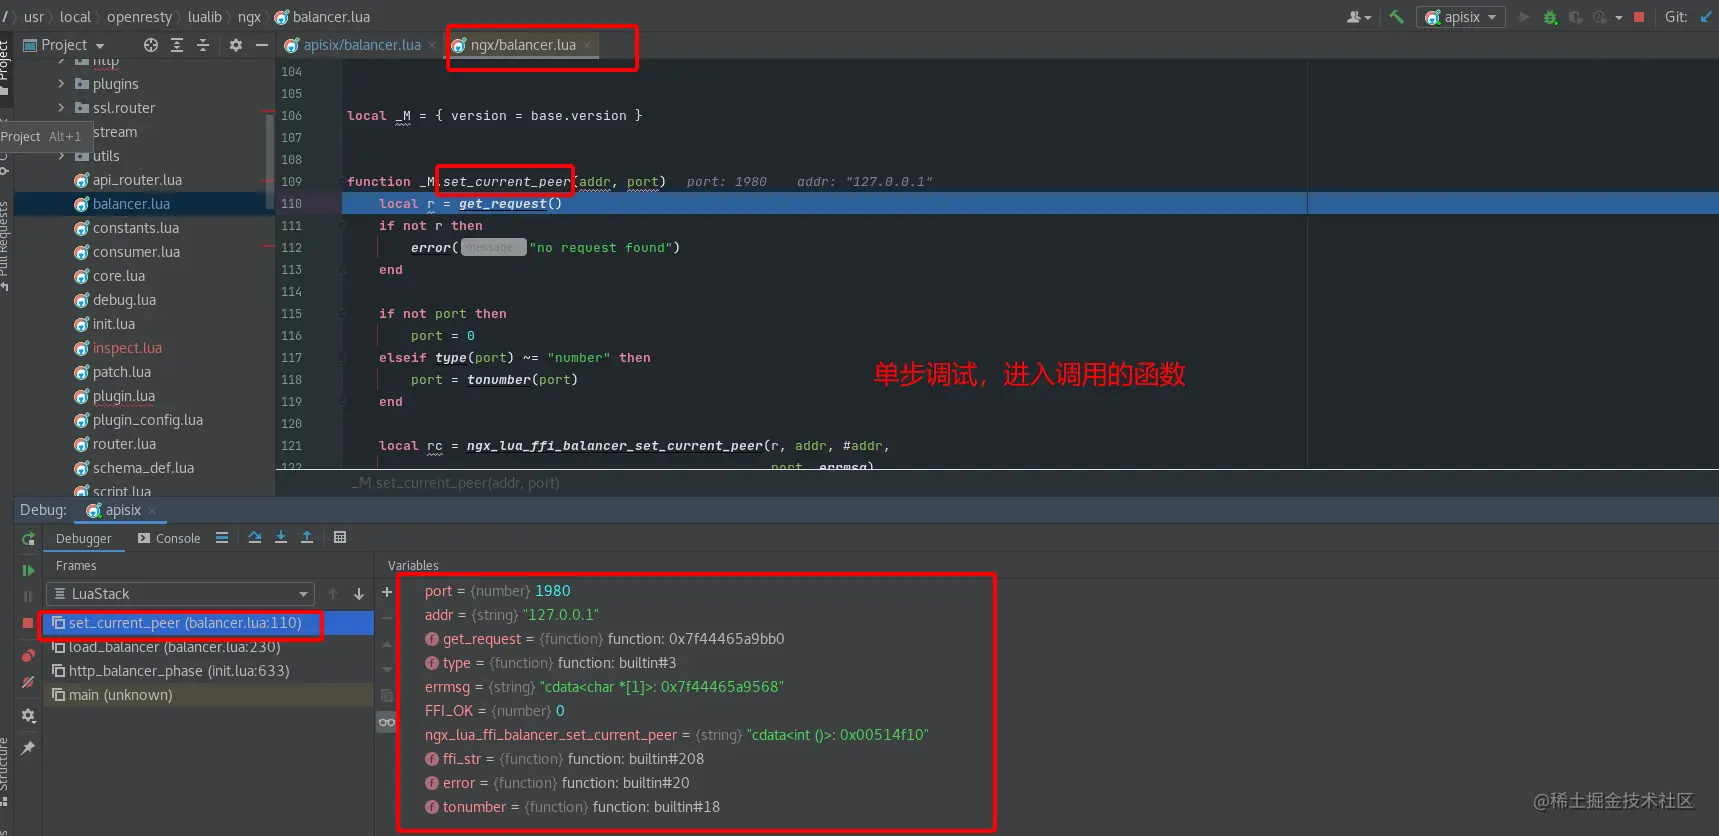Open core.lua in project tree
The height and width of the screenshot is (836, 1719).
point(119,276)
